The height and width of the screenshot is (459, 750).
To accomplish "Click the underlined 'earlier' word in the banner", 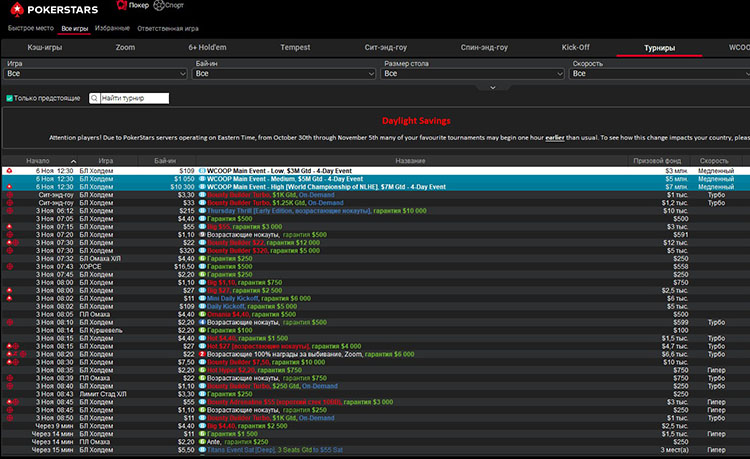I will [555, 138].
